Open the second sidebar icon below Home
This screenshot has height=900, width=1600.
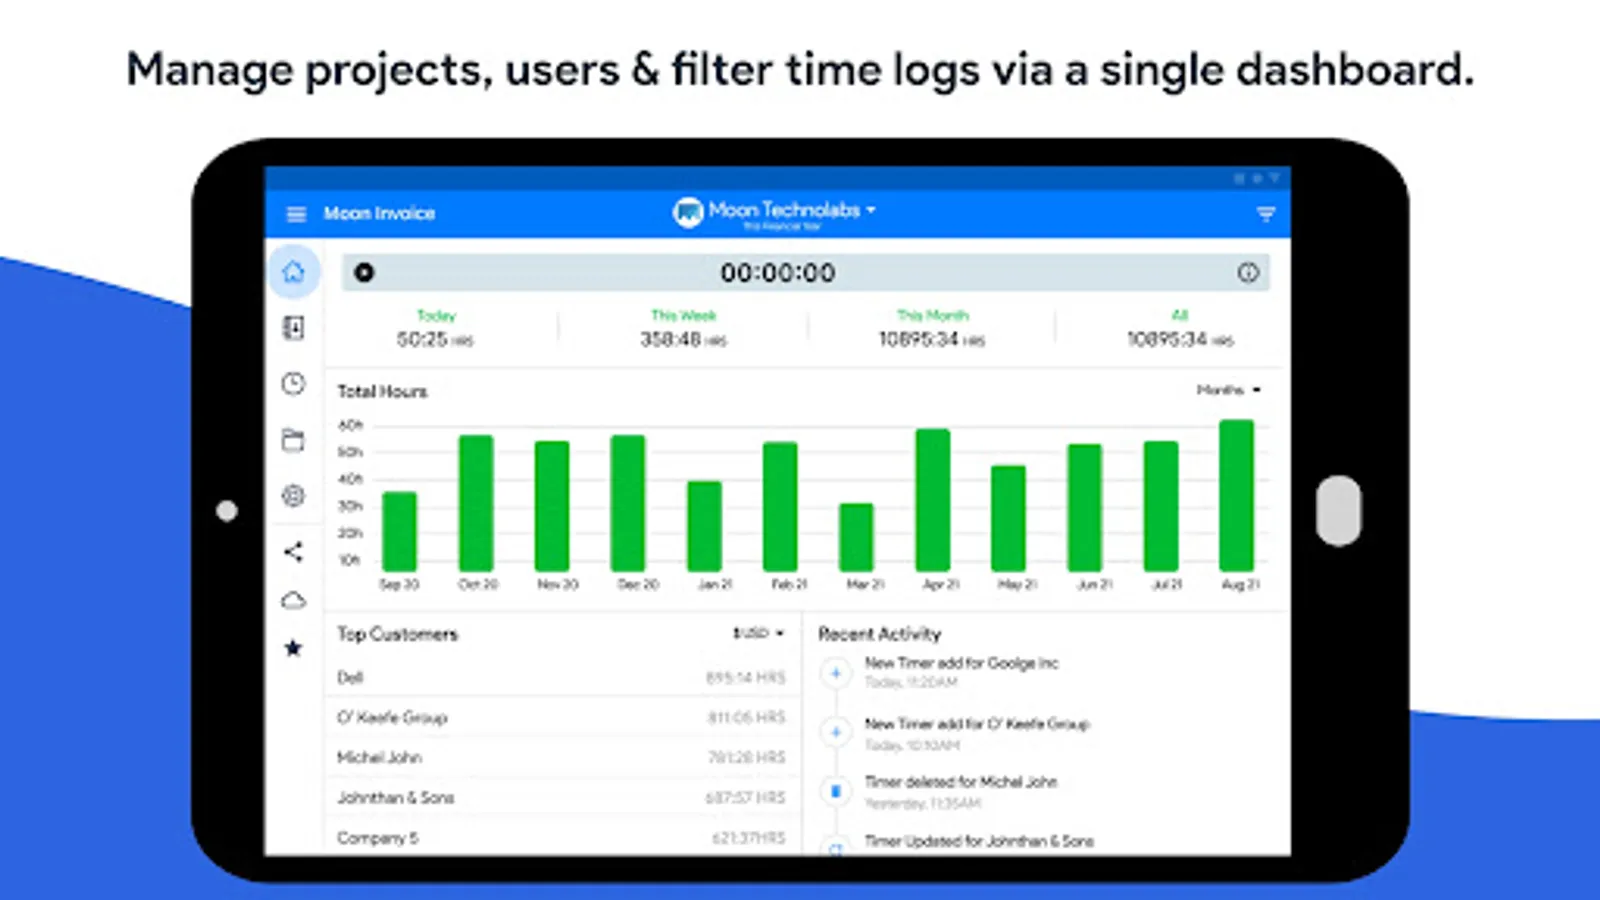click(x=293, y=328)
